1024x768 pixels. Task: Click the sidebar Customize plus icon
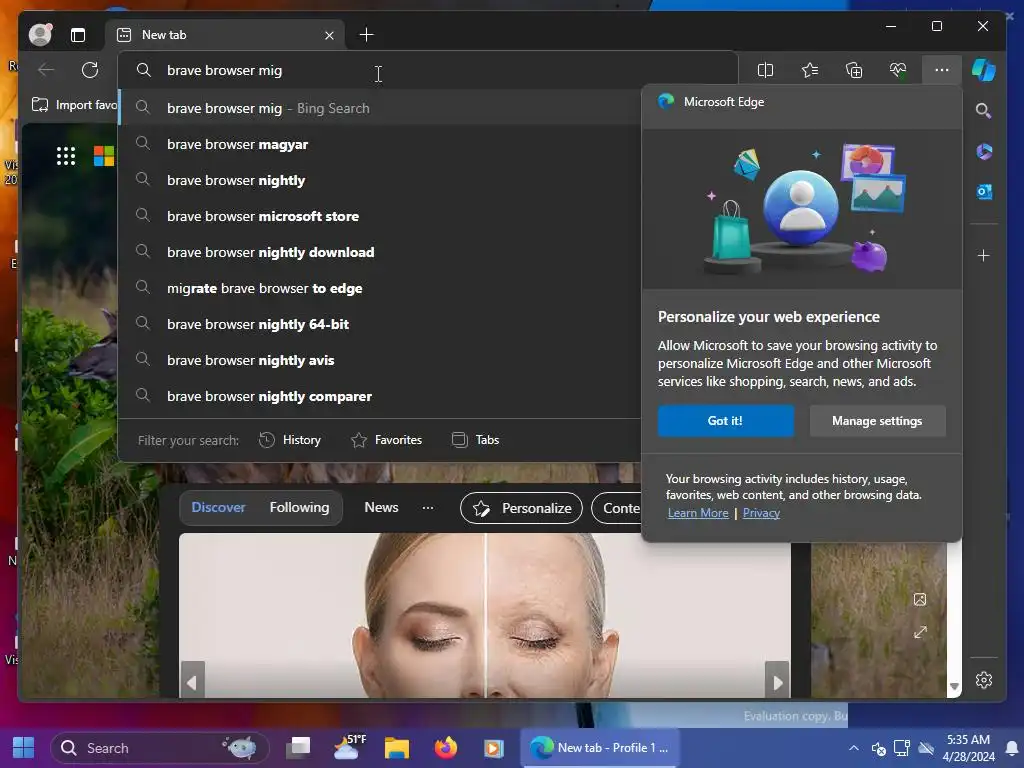click(984, 255)
